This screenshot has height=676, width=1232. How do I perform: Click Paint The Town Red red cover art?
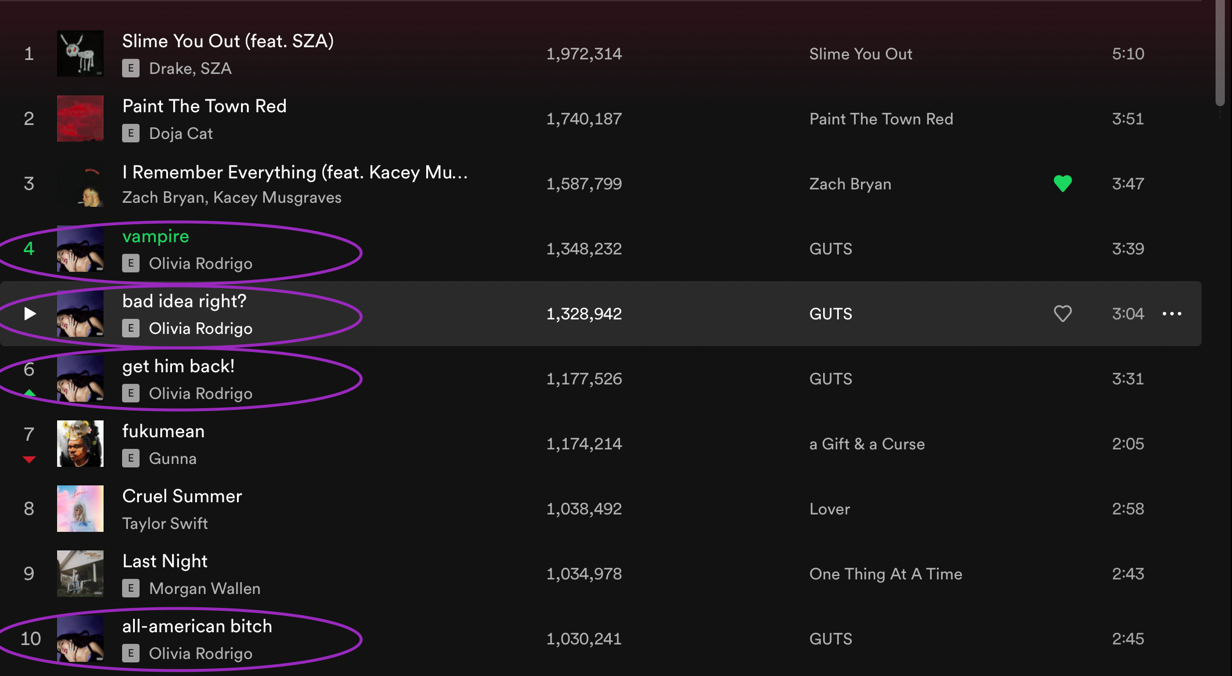pos(80,119)
